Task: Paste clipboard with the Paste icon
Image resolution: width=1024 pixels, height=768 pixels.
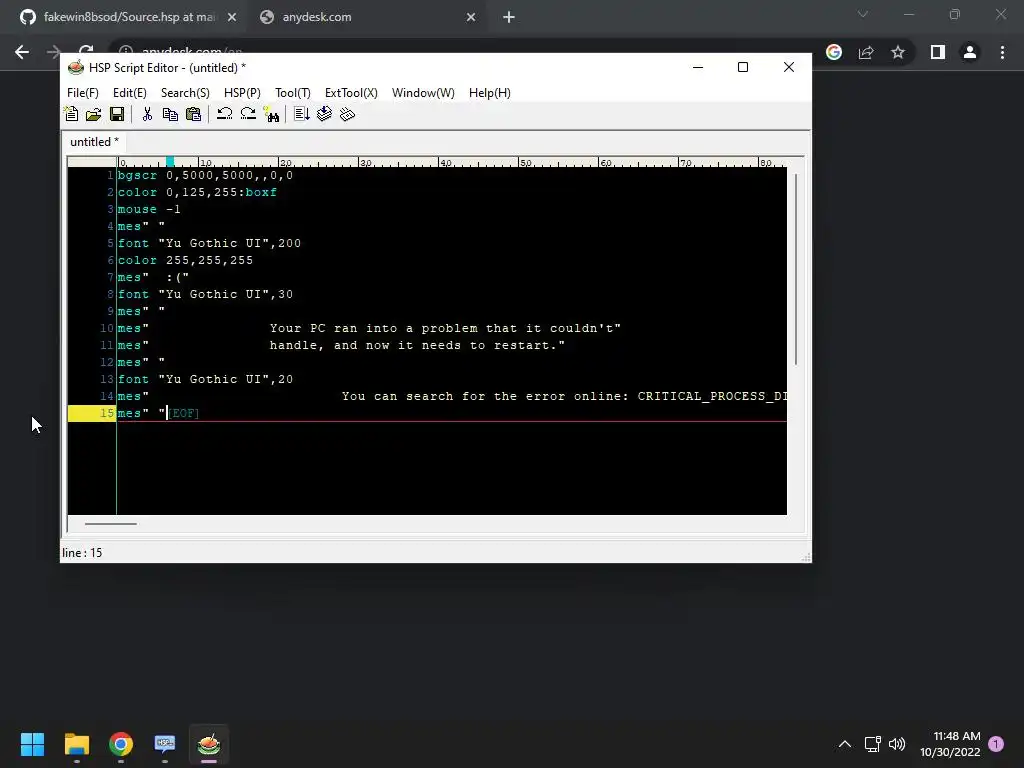Action: coord(193,114)
